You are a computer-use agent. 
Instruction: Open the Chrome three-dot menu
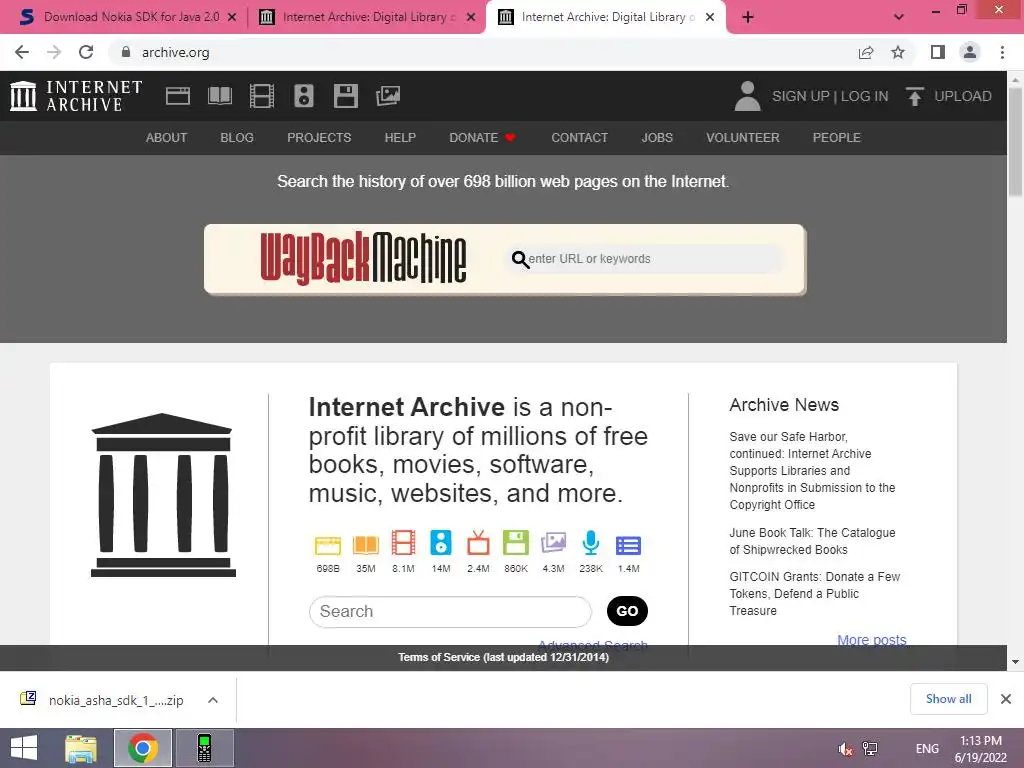coord(1002,52)
